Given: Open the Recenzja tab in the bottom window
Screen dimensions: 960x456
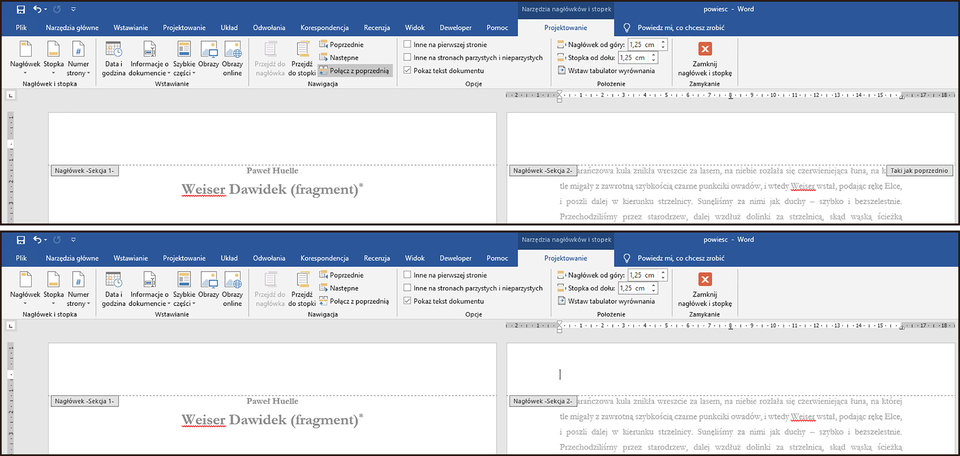Looking at the screenshot, I should 375,258.
